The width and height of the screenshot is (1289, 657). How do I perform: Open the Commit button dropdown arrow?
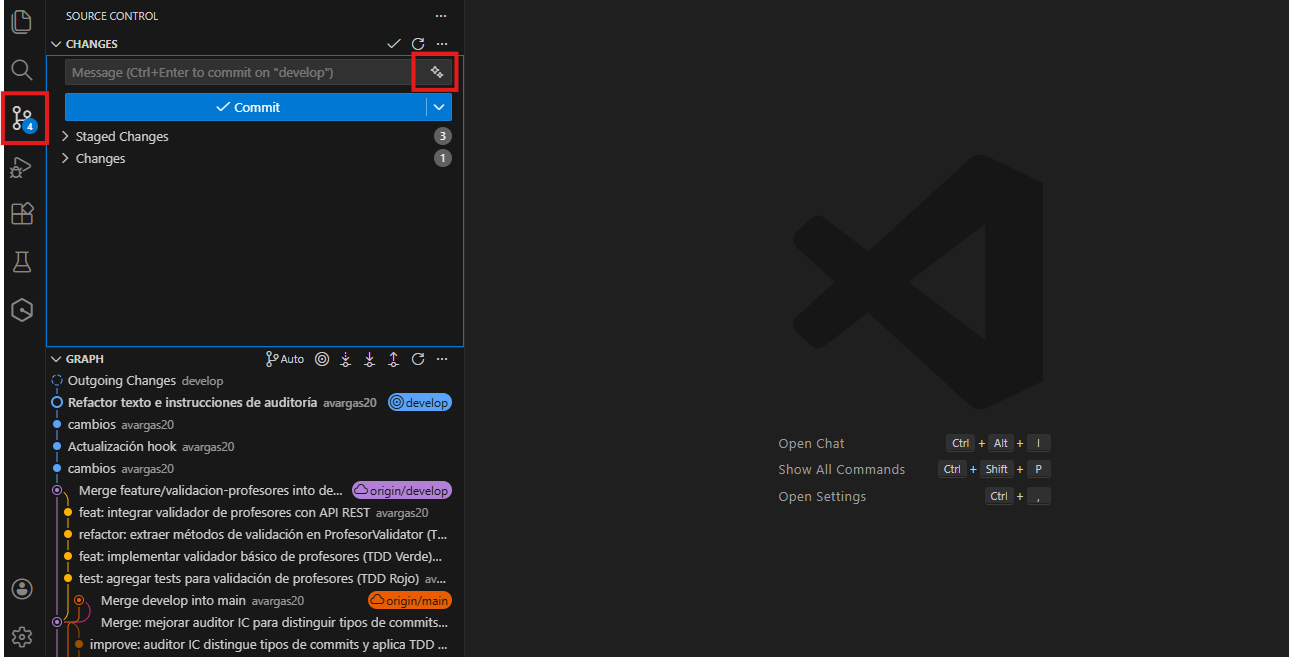[439, 107]
